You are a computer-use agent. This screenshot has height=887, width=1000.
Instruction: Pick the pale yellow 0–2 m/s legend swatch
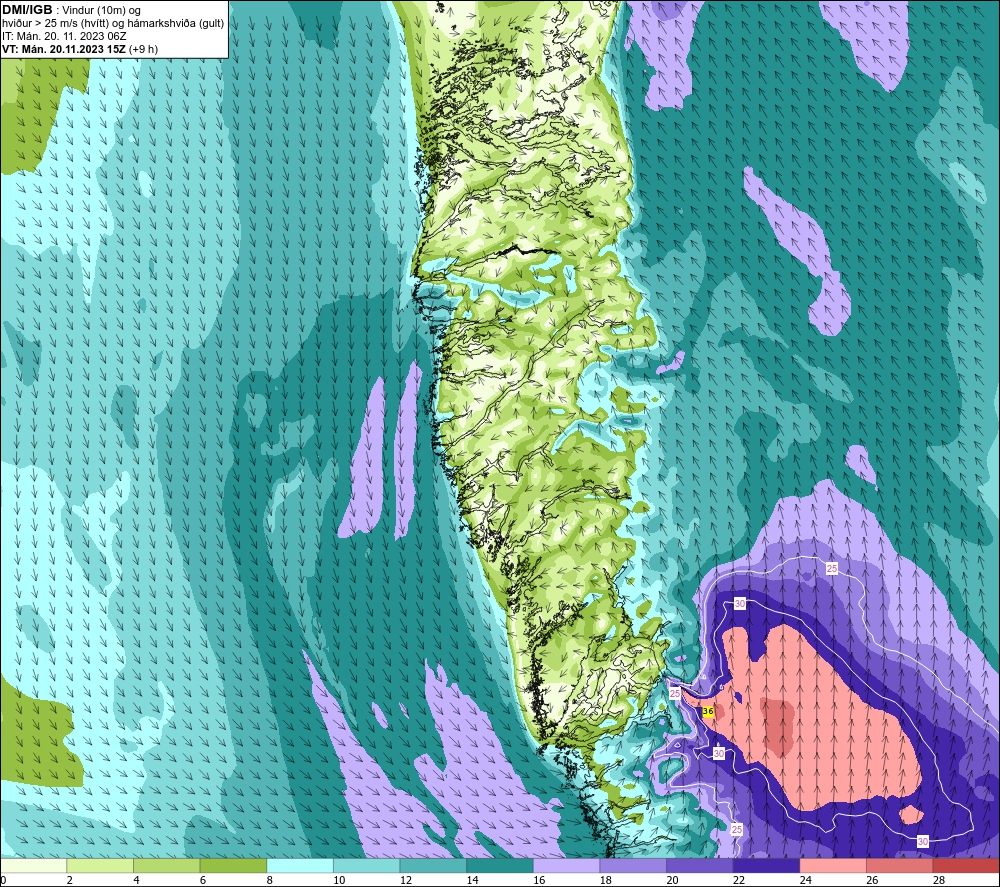(x=33, y=865)
